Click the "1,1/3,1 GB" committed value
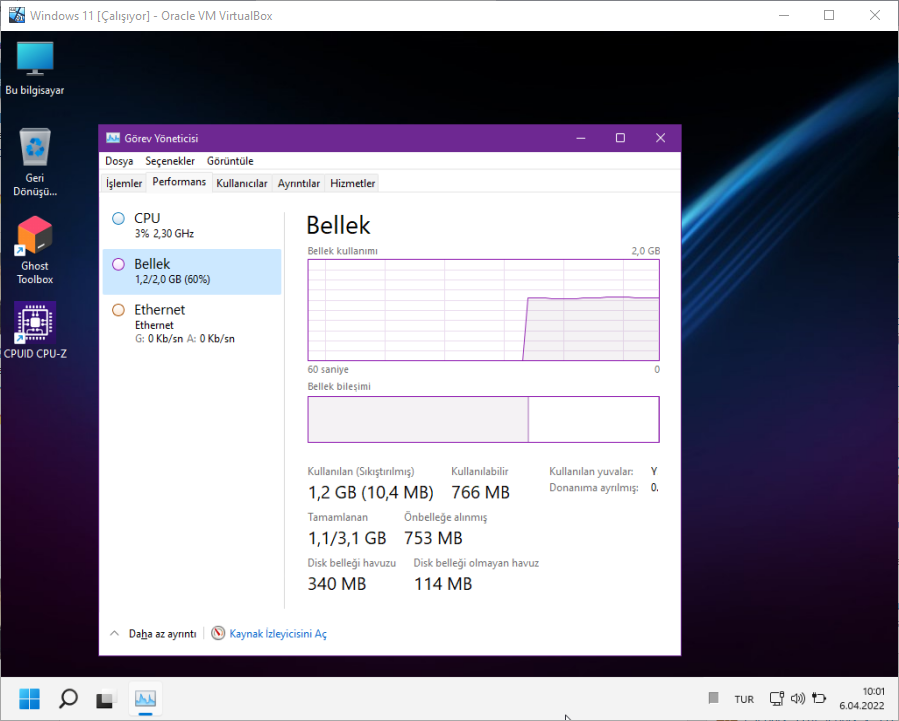Screen dimensions: 899x721 347,538
